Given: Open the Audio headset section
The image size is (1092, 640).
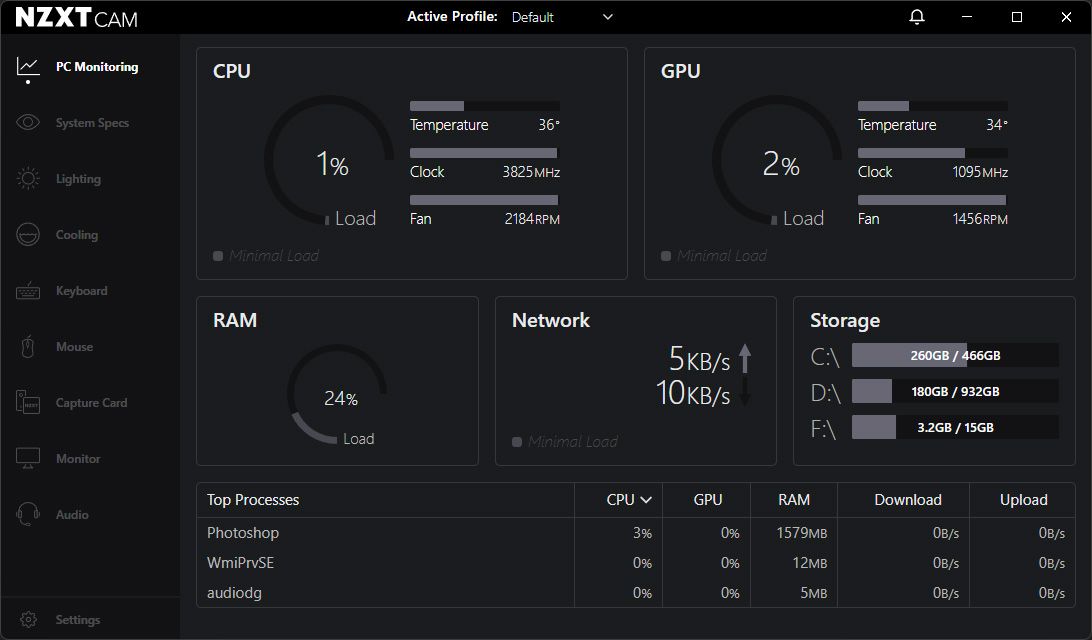Looking at the screenshot, I should point(73,514).
